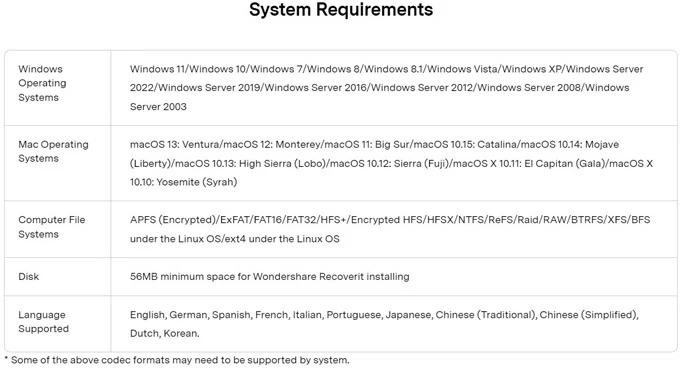Click the Mac Operating Systems row label

(x=53, y=151)
